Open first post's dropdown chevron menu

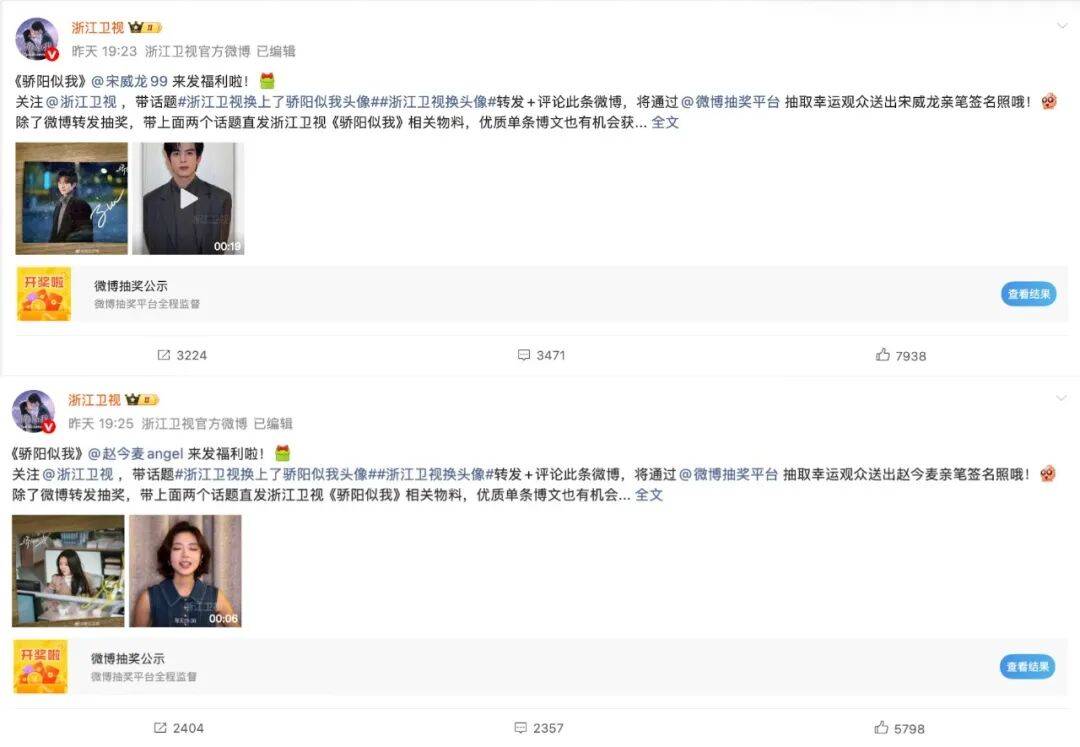tap(1061, 26)
